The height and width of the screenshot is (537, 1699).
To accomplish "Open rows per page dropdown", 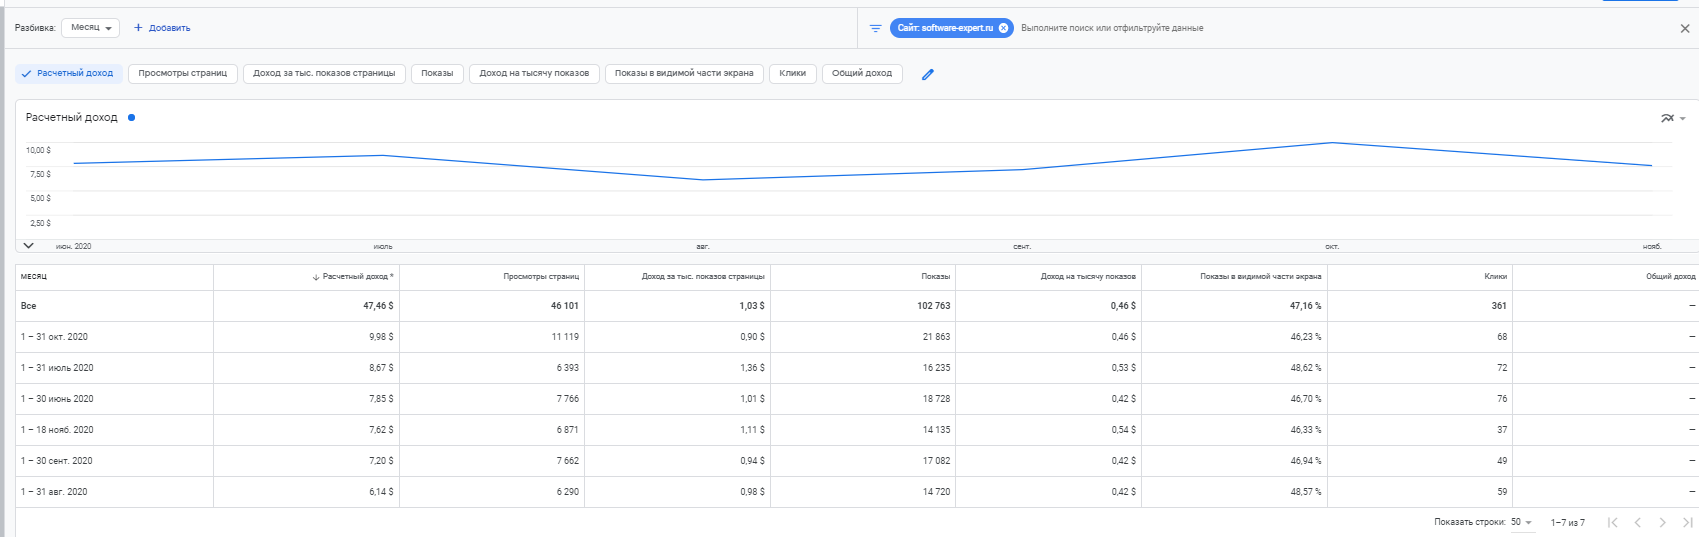I will click(1521, 522).
